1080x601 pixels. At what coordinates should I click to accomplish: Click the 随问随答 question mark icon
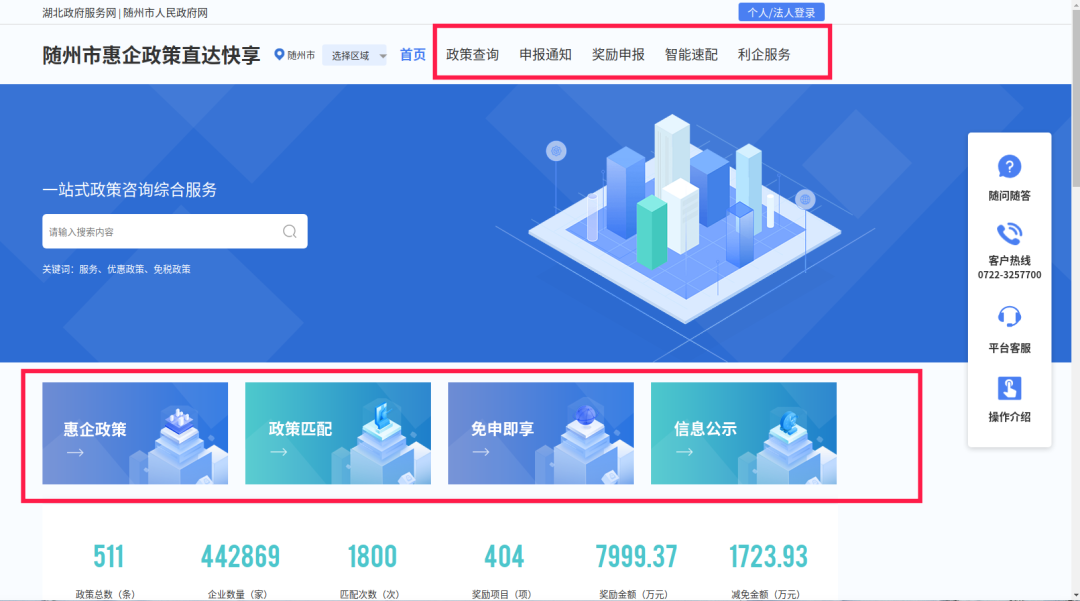(x=1009, y=167)
